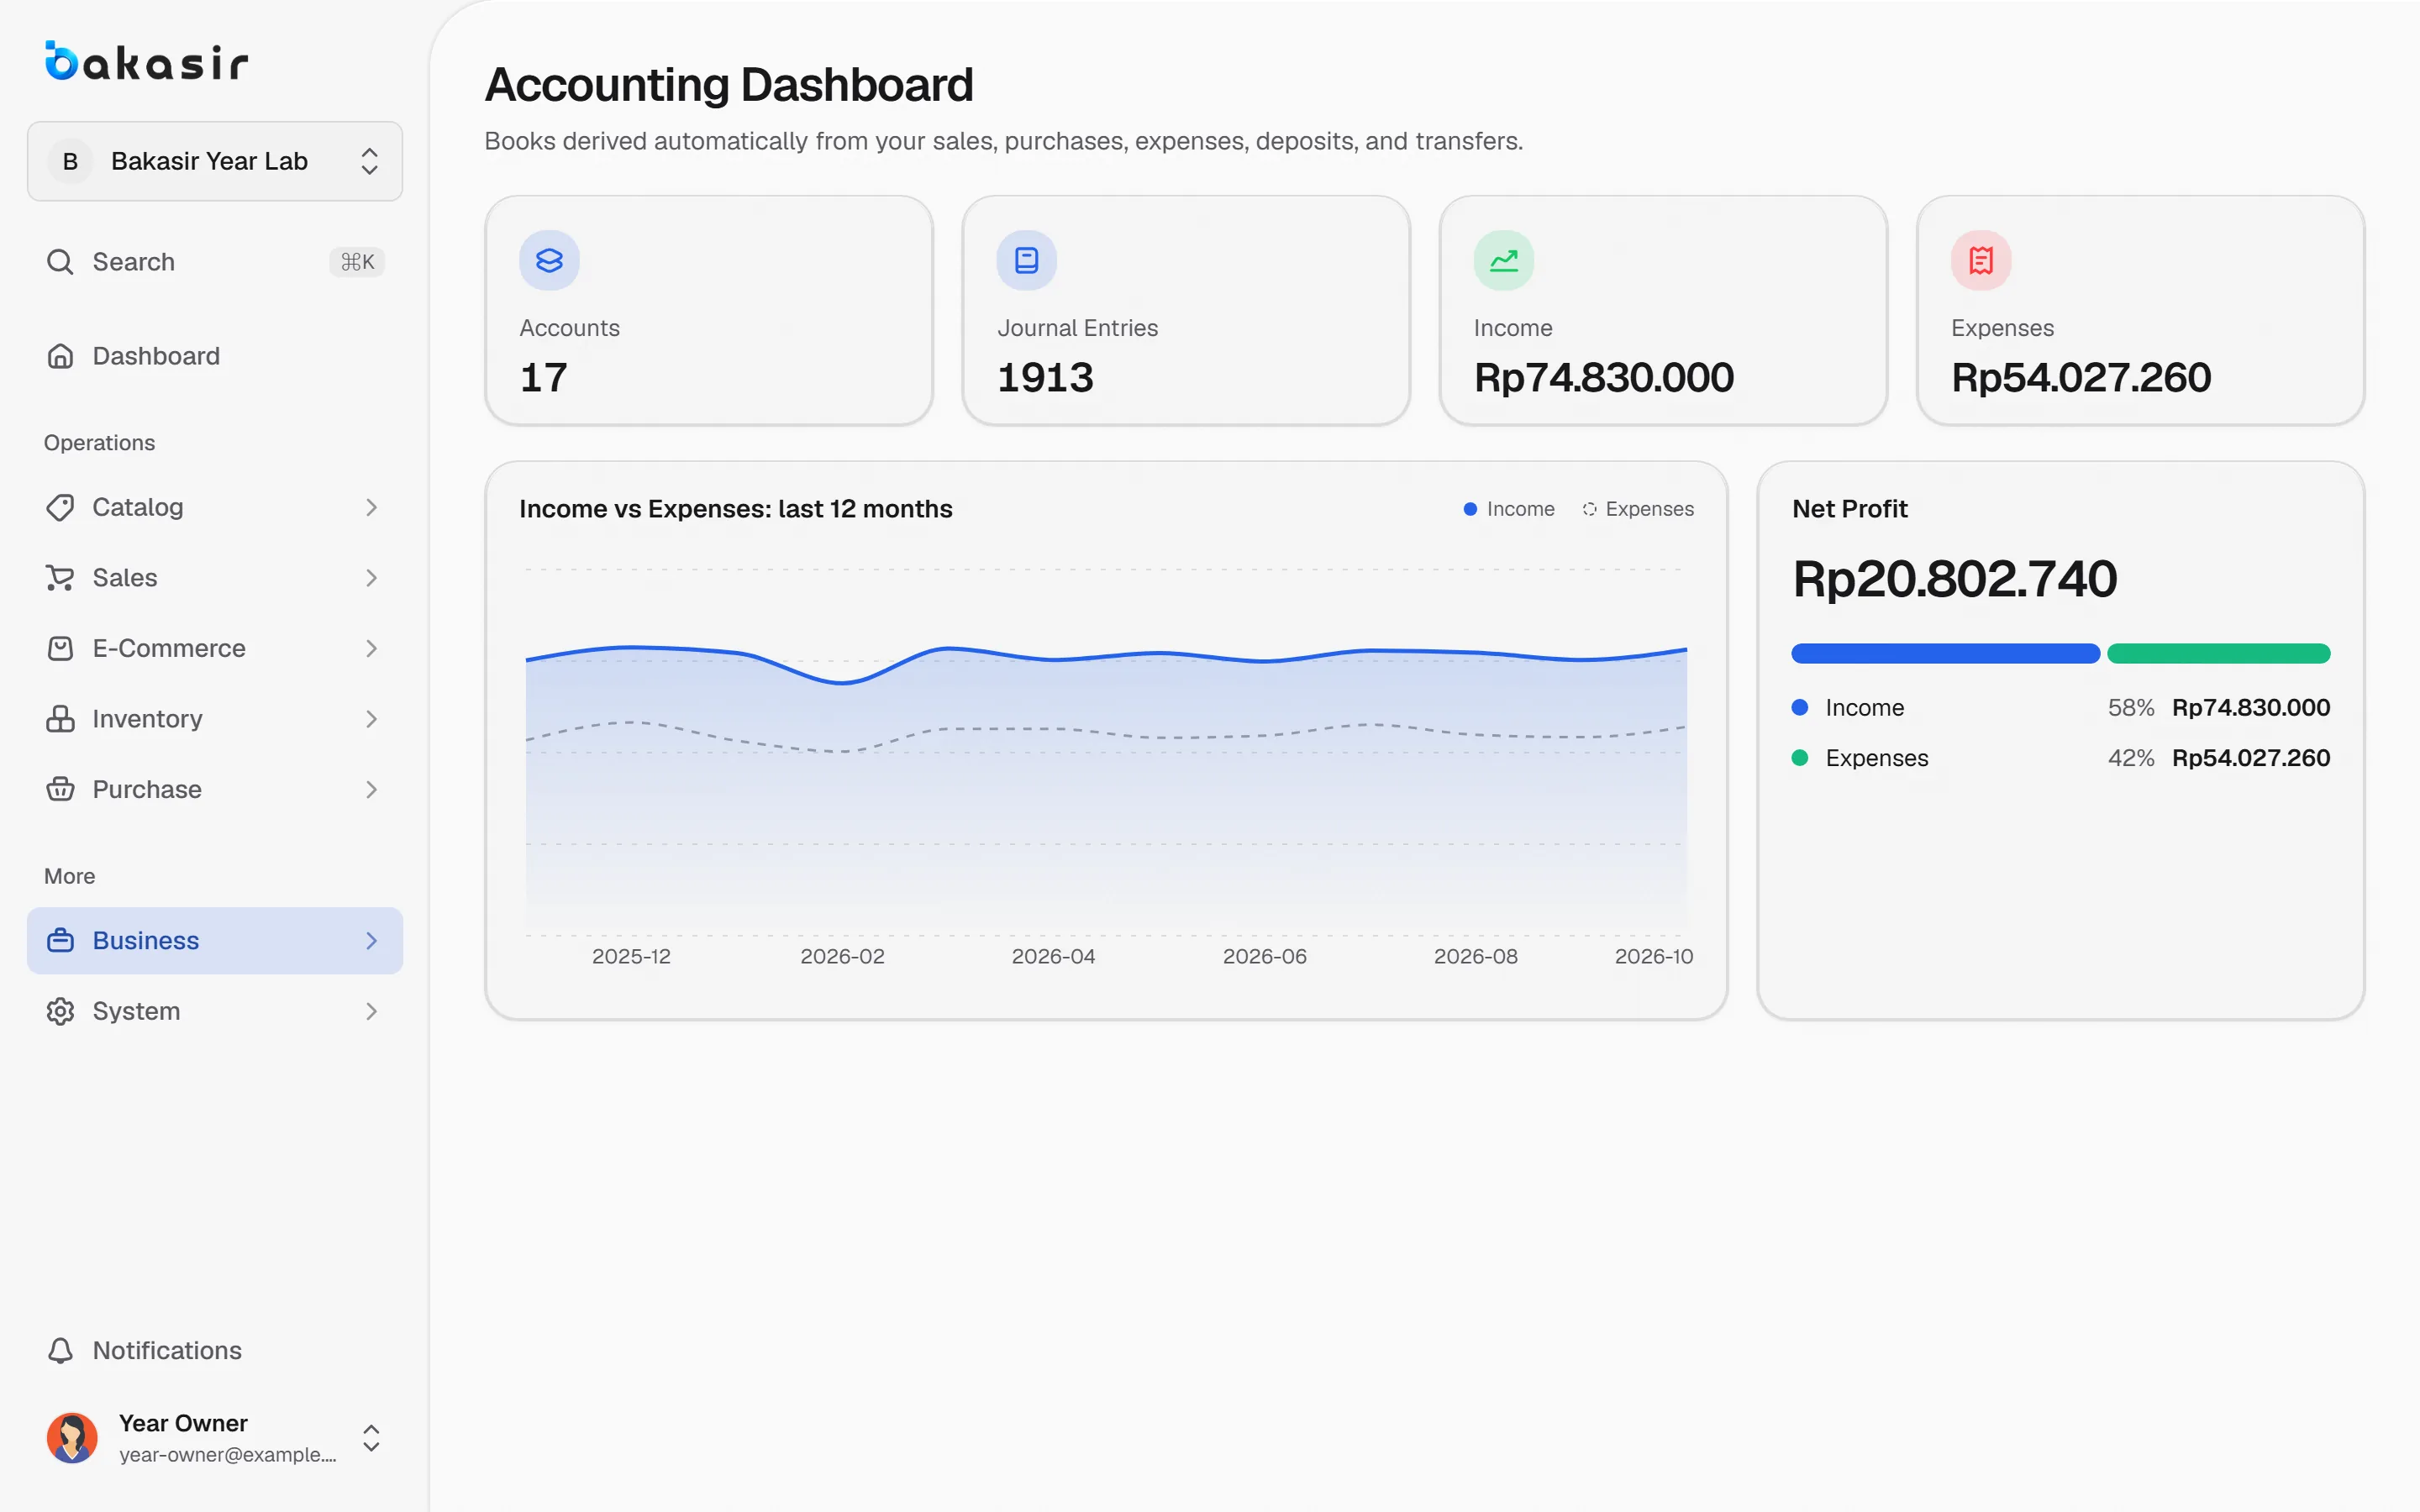This screenshot has height=1512, width=2420.
Task: Click the Income trend chart icon
Action: click(x=1503, y=261)
